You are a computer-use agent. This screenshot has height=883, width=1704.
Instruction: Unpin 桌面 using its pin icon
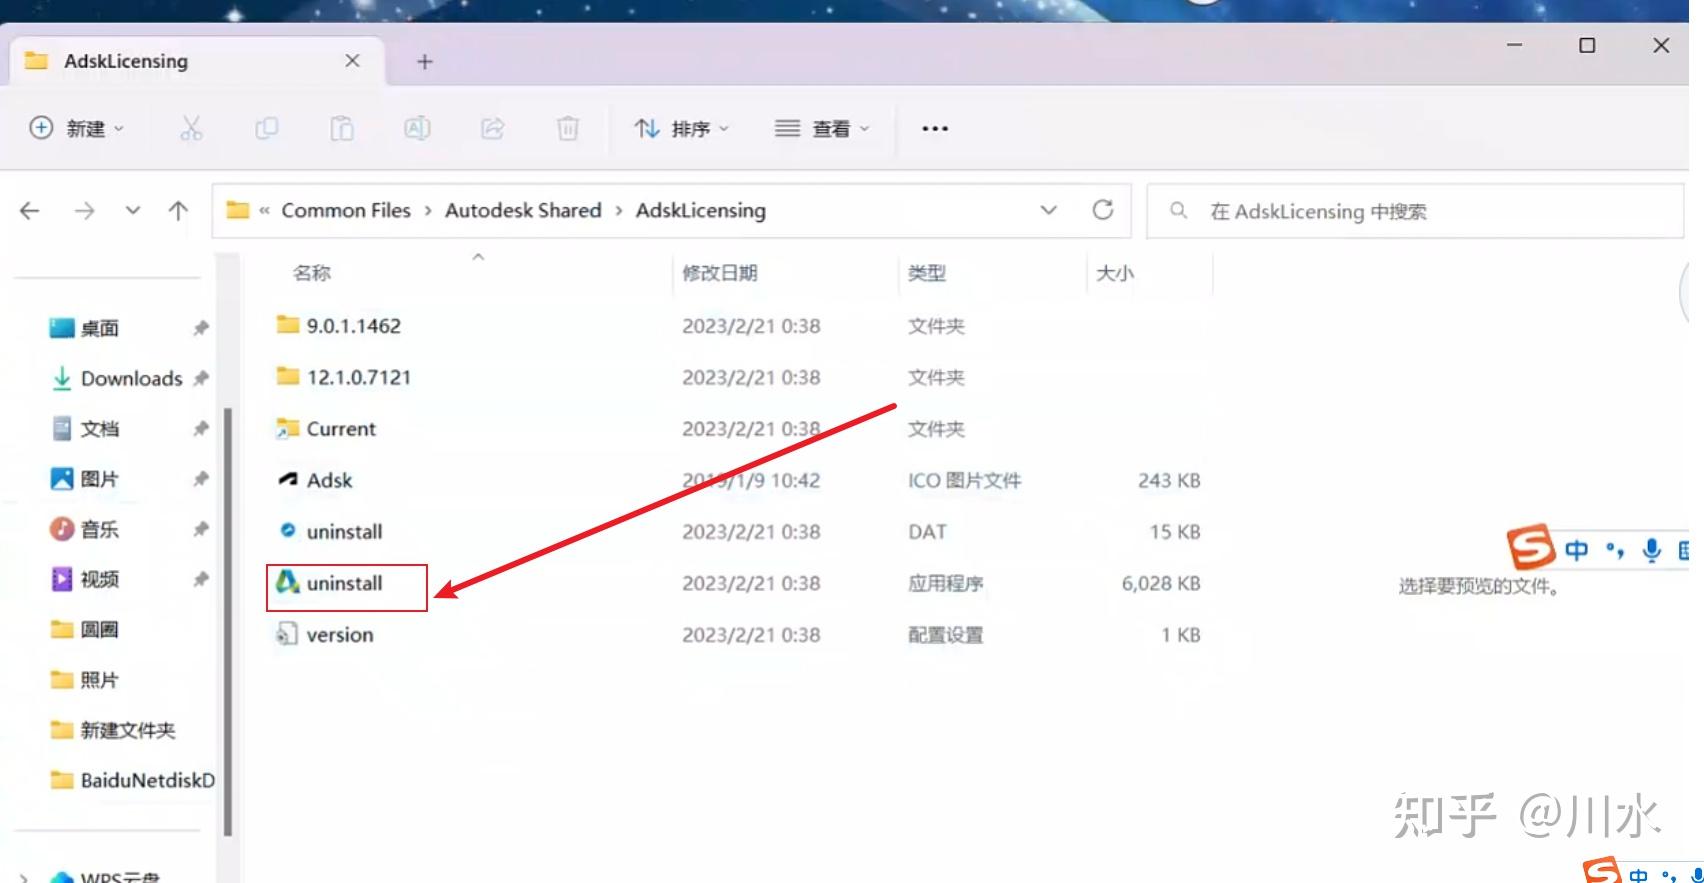point(201,328)
